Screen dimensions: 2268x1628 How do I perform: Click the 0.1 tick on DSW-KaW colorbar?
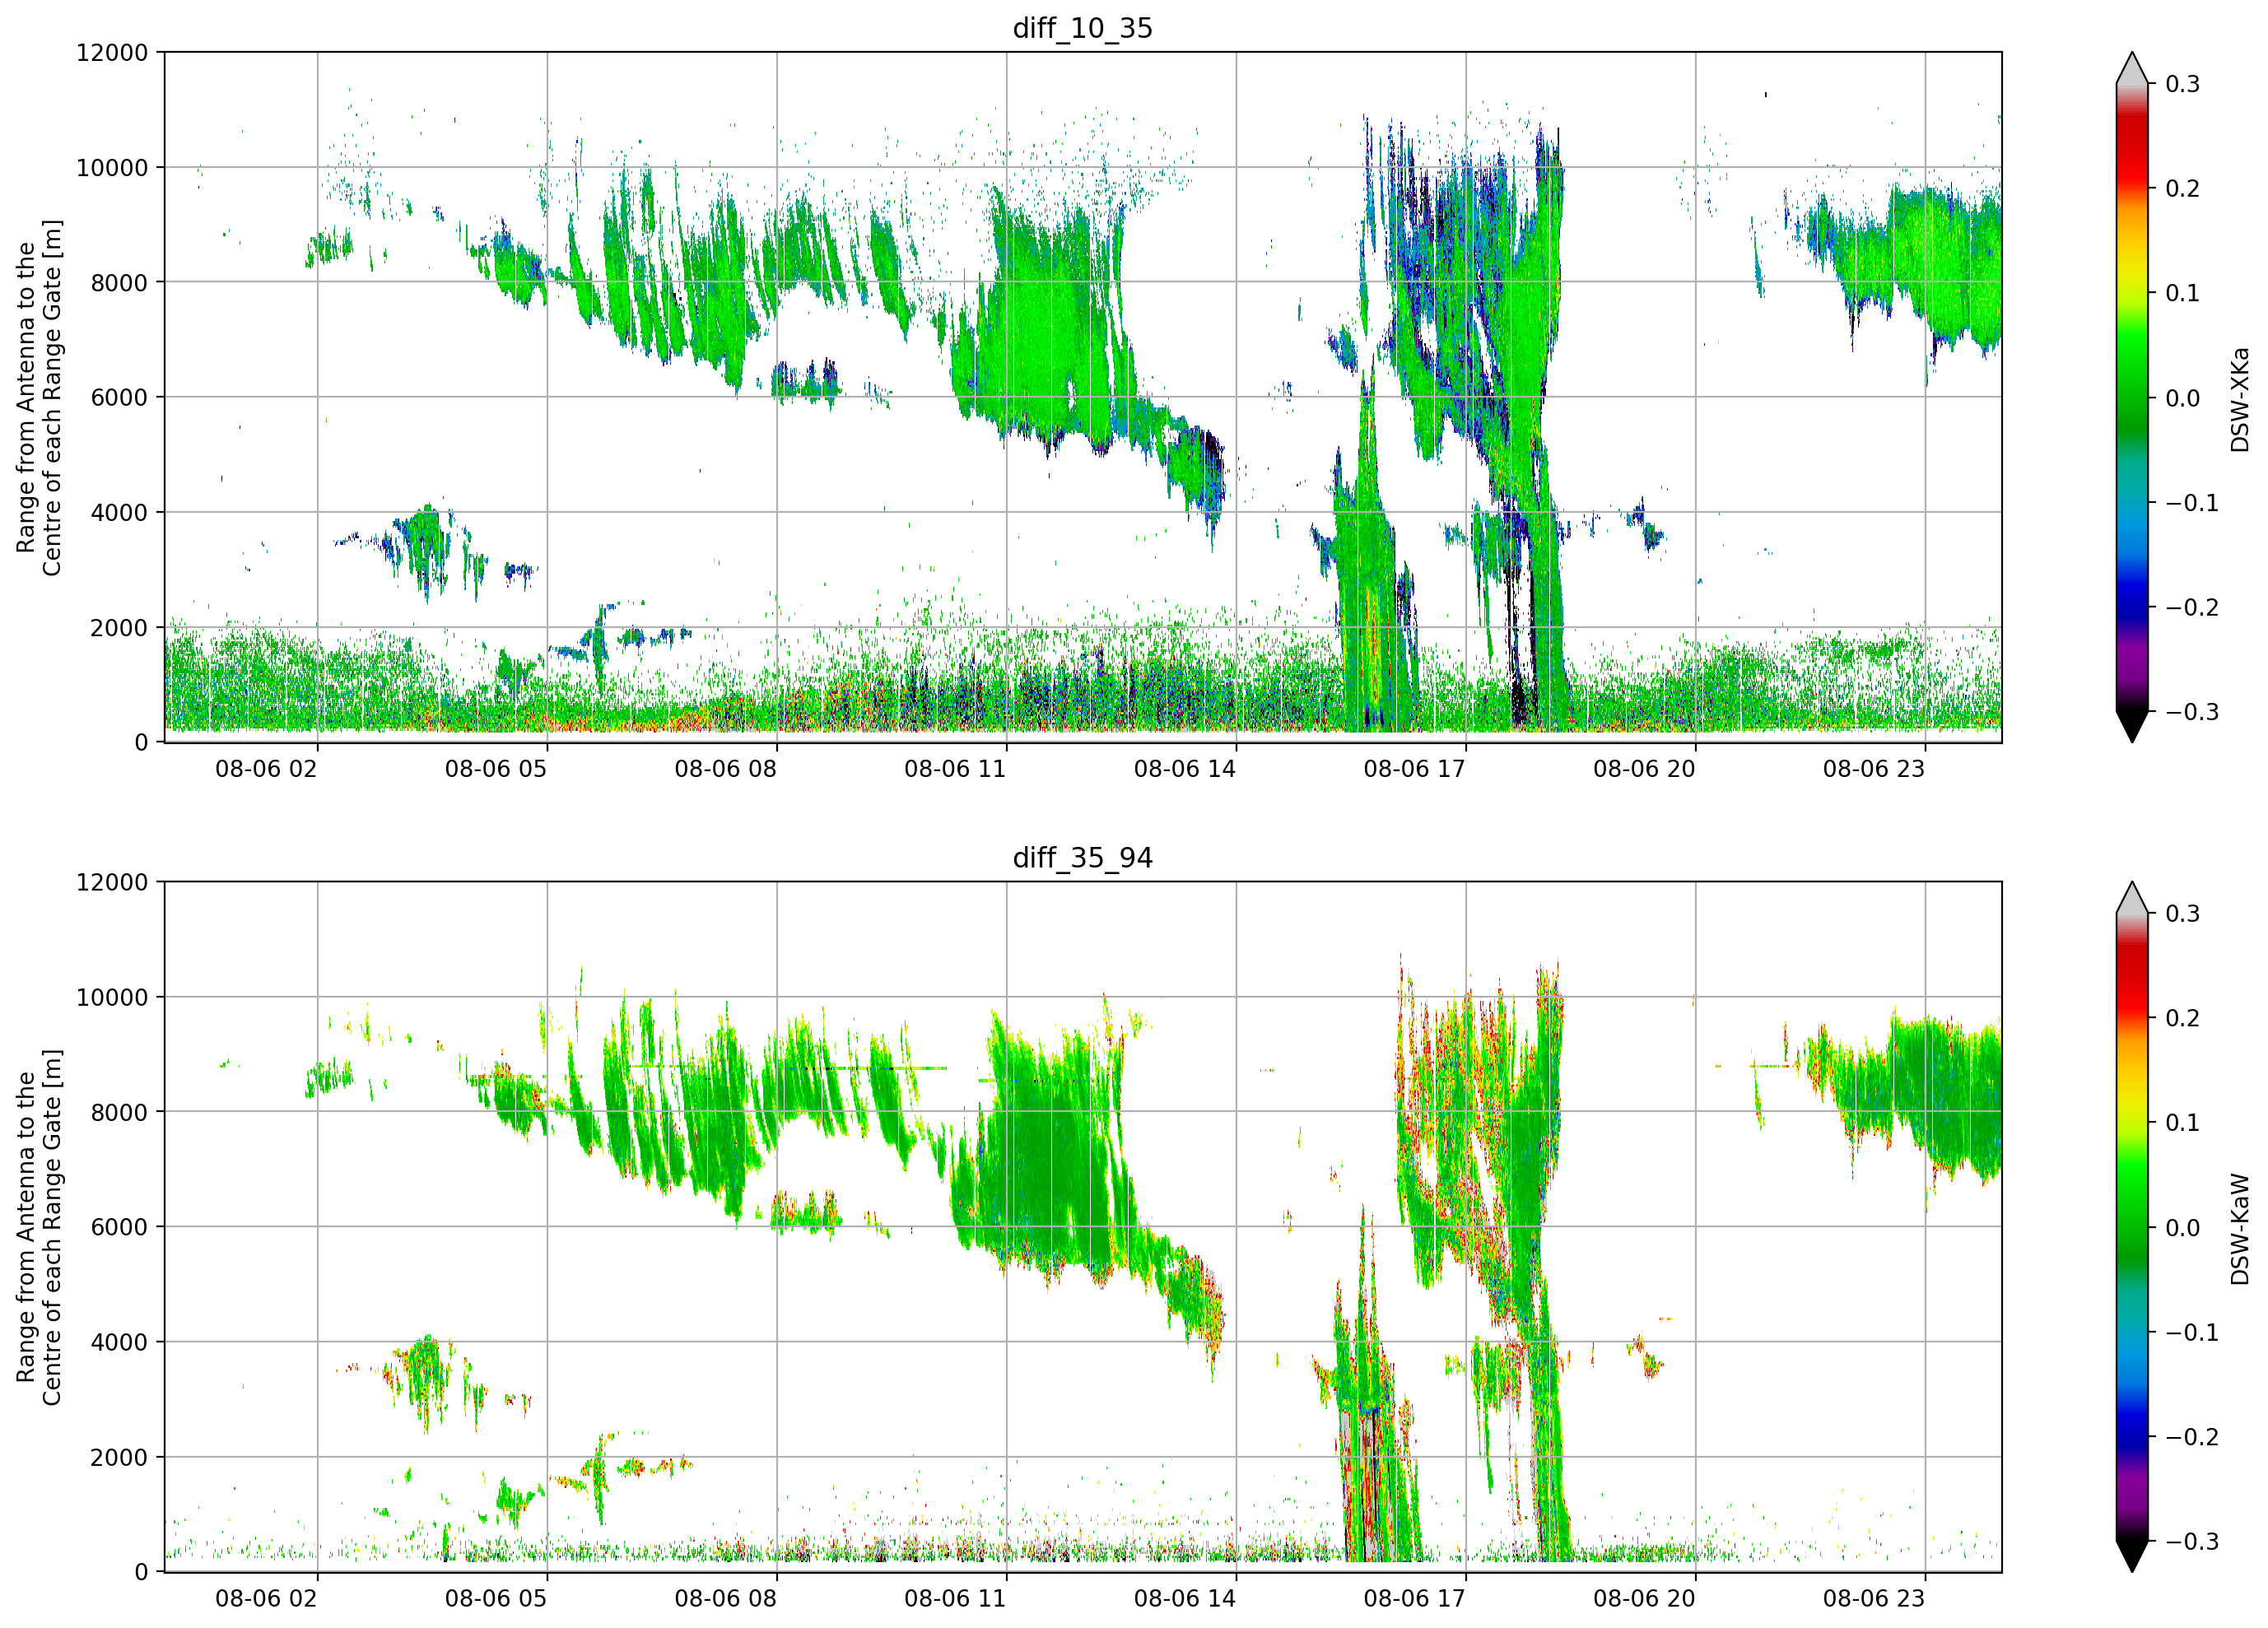[x=2183, y=1123]
